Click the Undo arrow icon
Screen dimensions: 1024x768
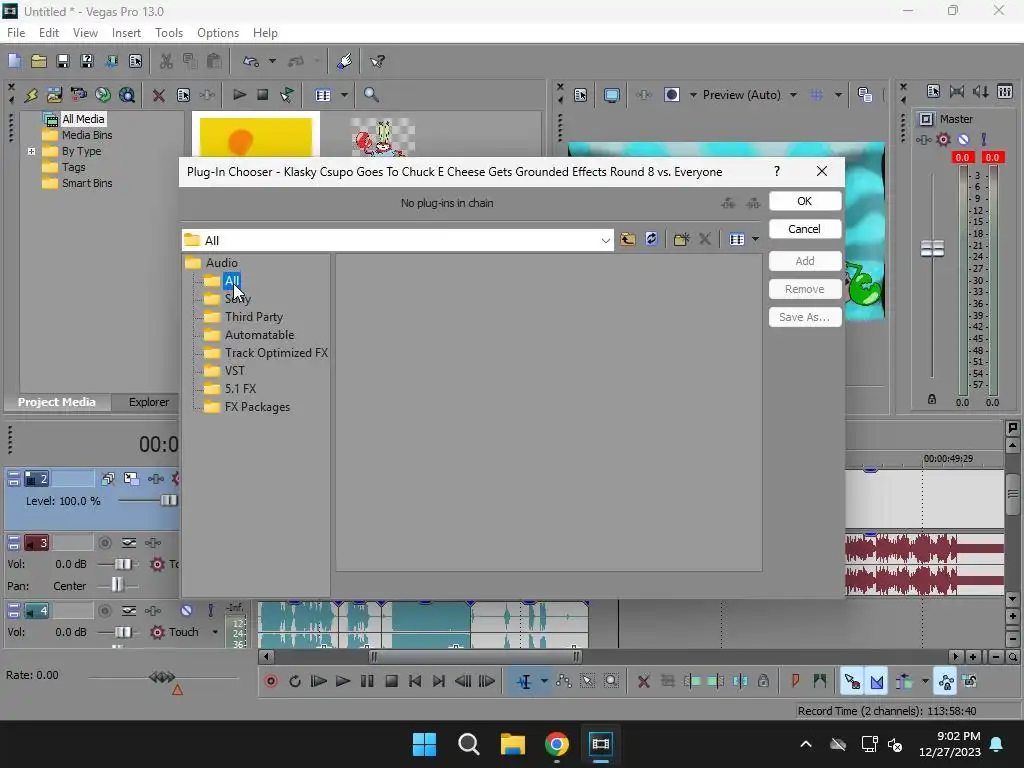pos(251,61)
